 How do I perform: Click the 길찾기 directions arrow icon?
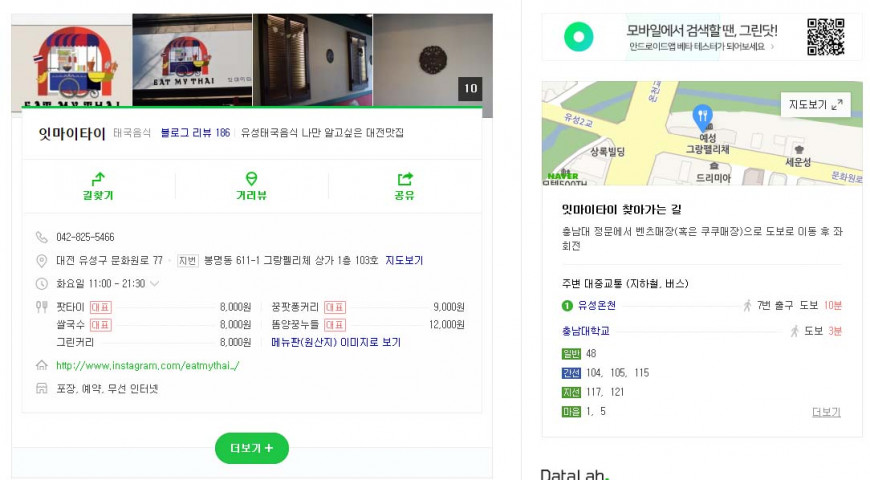[x=98, y=179]
